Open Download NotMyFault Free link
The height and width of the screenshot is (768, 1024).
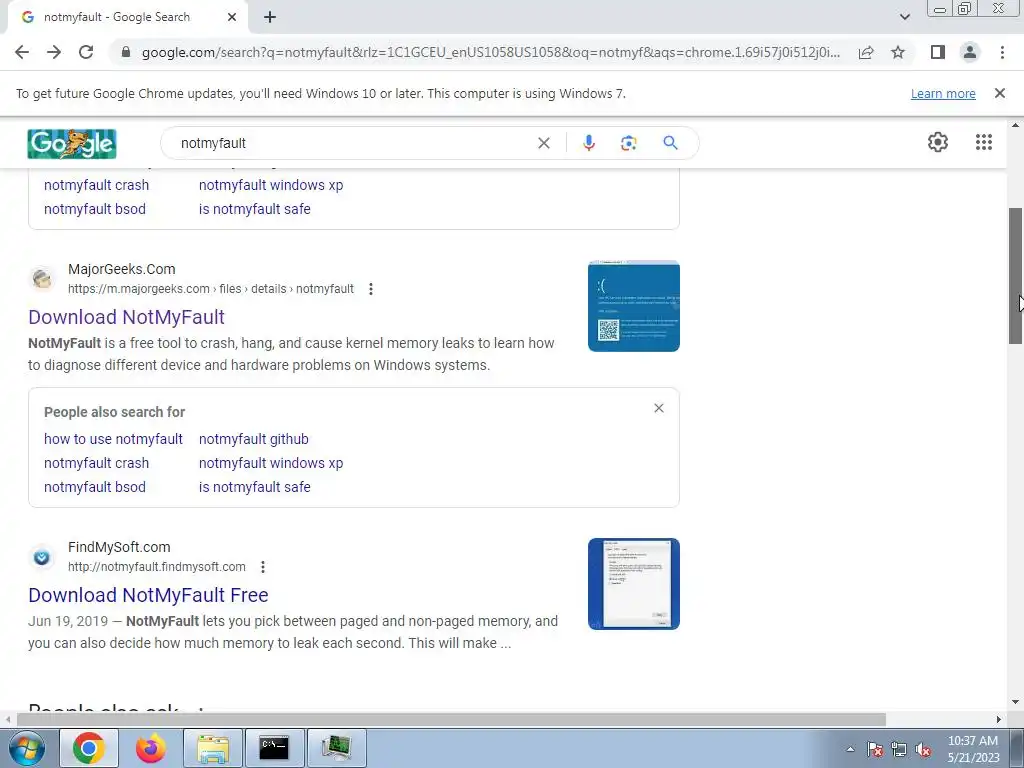coord(148,595)
